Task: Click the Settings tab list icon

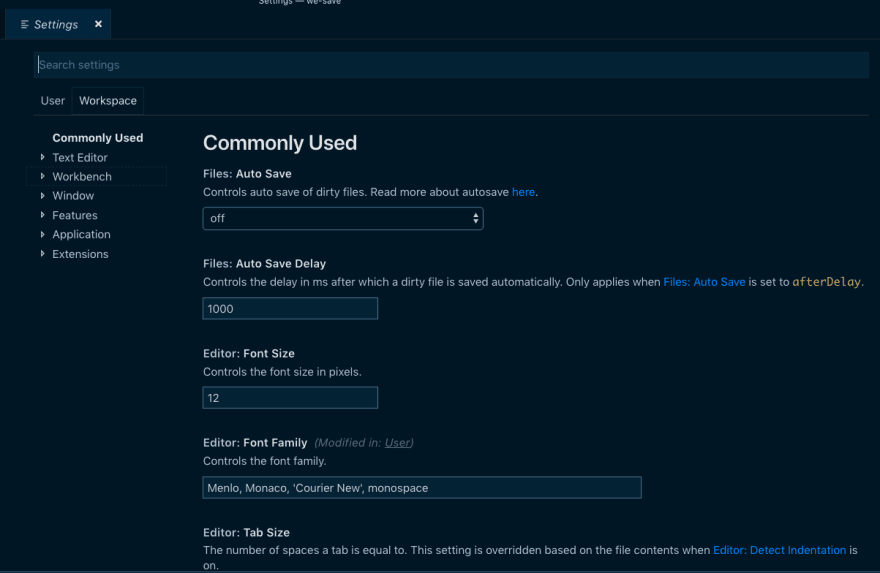Action: click(24, 24)
